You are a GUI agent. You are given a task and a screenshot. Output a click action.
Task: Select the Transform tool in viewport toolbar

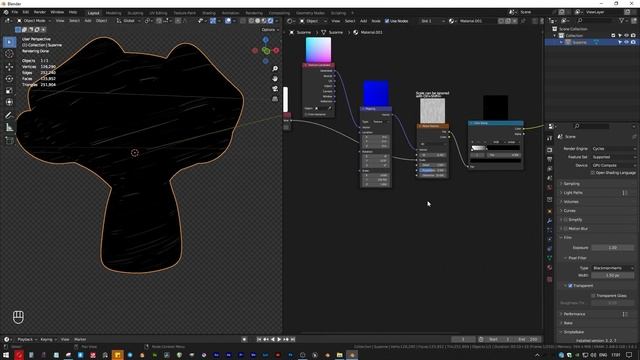(x=9, y=102)
